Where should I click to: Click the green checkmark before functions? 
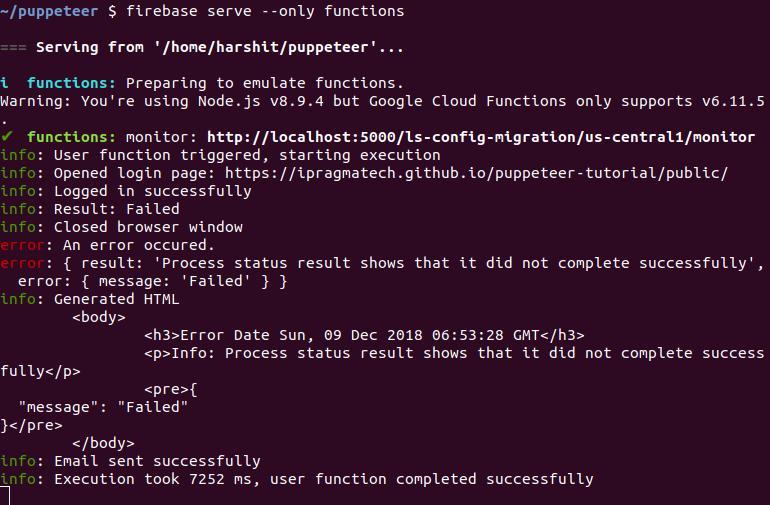click(x=7, y=137)
